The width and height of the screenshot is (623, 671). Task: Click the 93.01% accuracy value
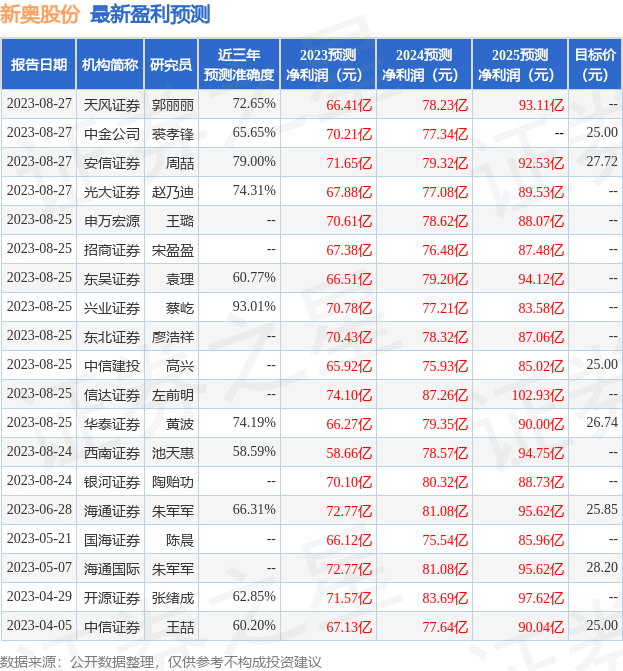pos(254,307)
